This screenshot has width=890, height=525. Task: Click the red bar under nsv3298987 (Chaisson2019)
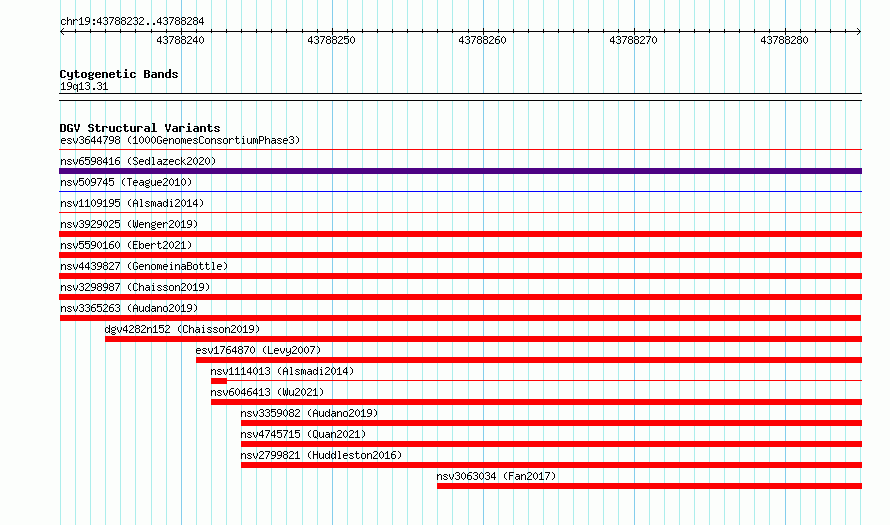tap(460, 297)
